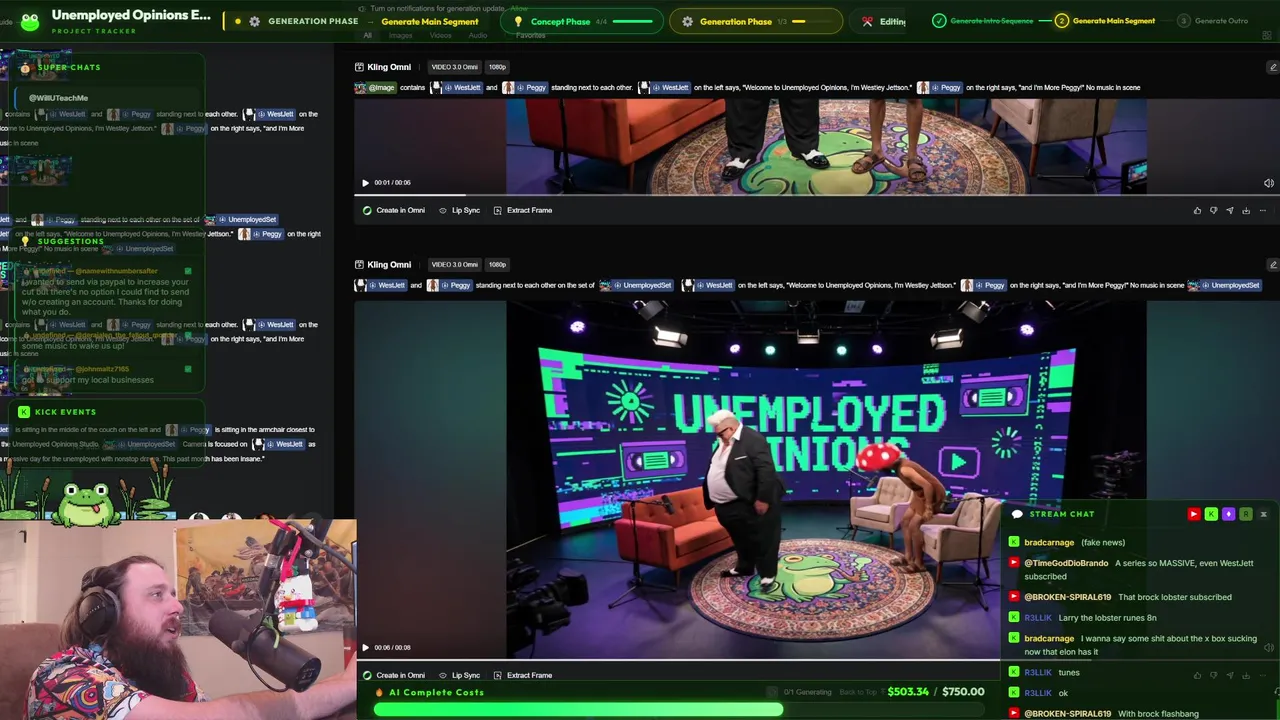Toggle the purple platform filter in Stream Chat
The height and width of the screenshot is (720, 1280).
pyautogui.click(x=1228, y=514)
